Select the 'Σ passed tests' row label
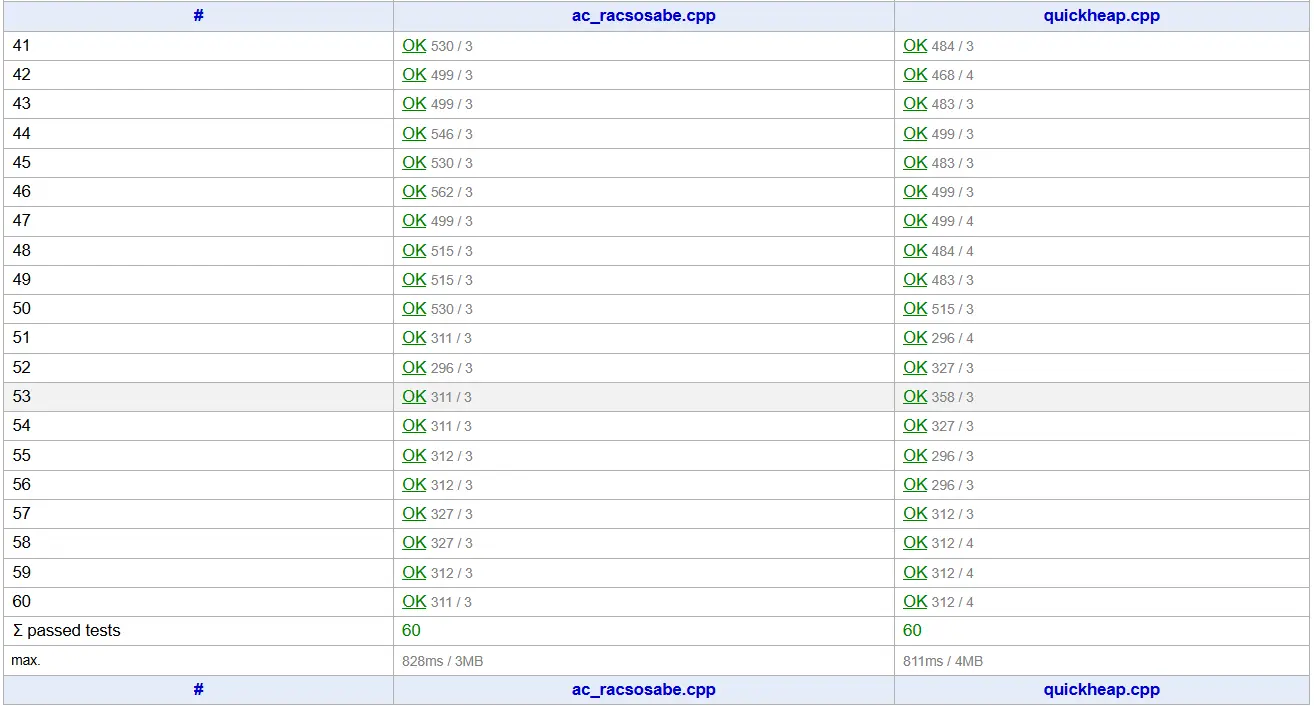Image resolution: width=1314 pixels, height=706 pixels. point(66,630)
